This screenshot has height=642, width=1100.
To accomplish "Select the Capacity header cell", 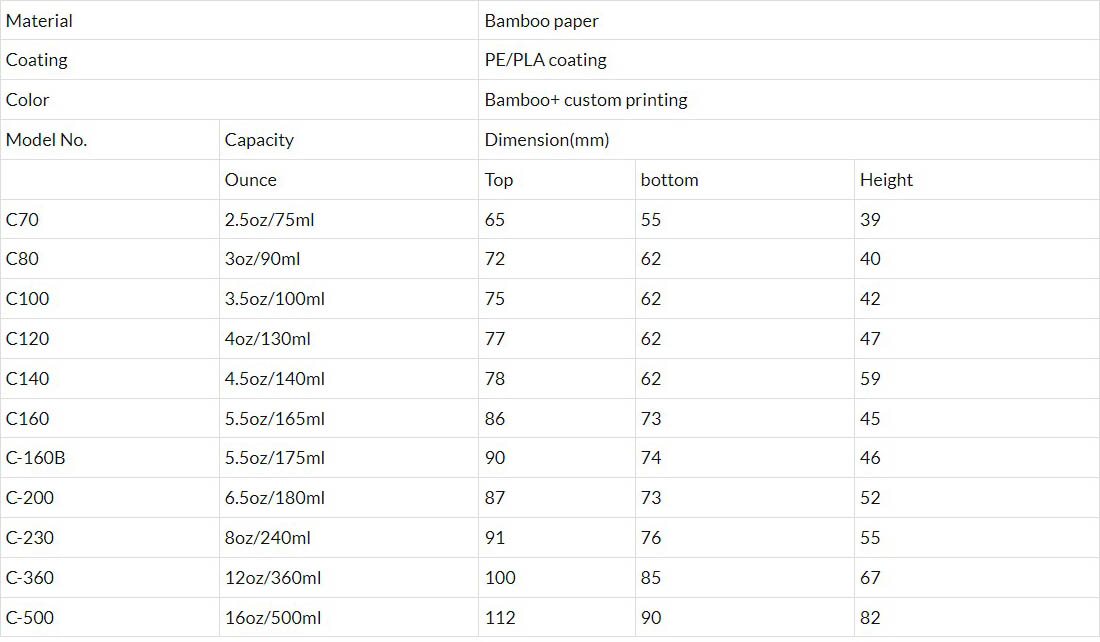I will click(x=259, y=140).
